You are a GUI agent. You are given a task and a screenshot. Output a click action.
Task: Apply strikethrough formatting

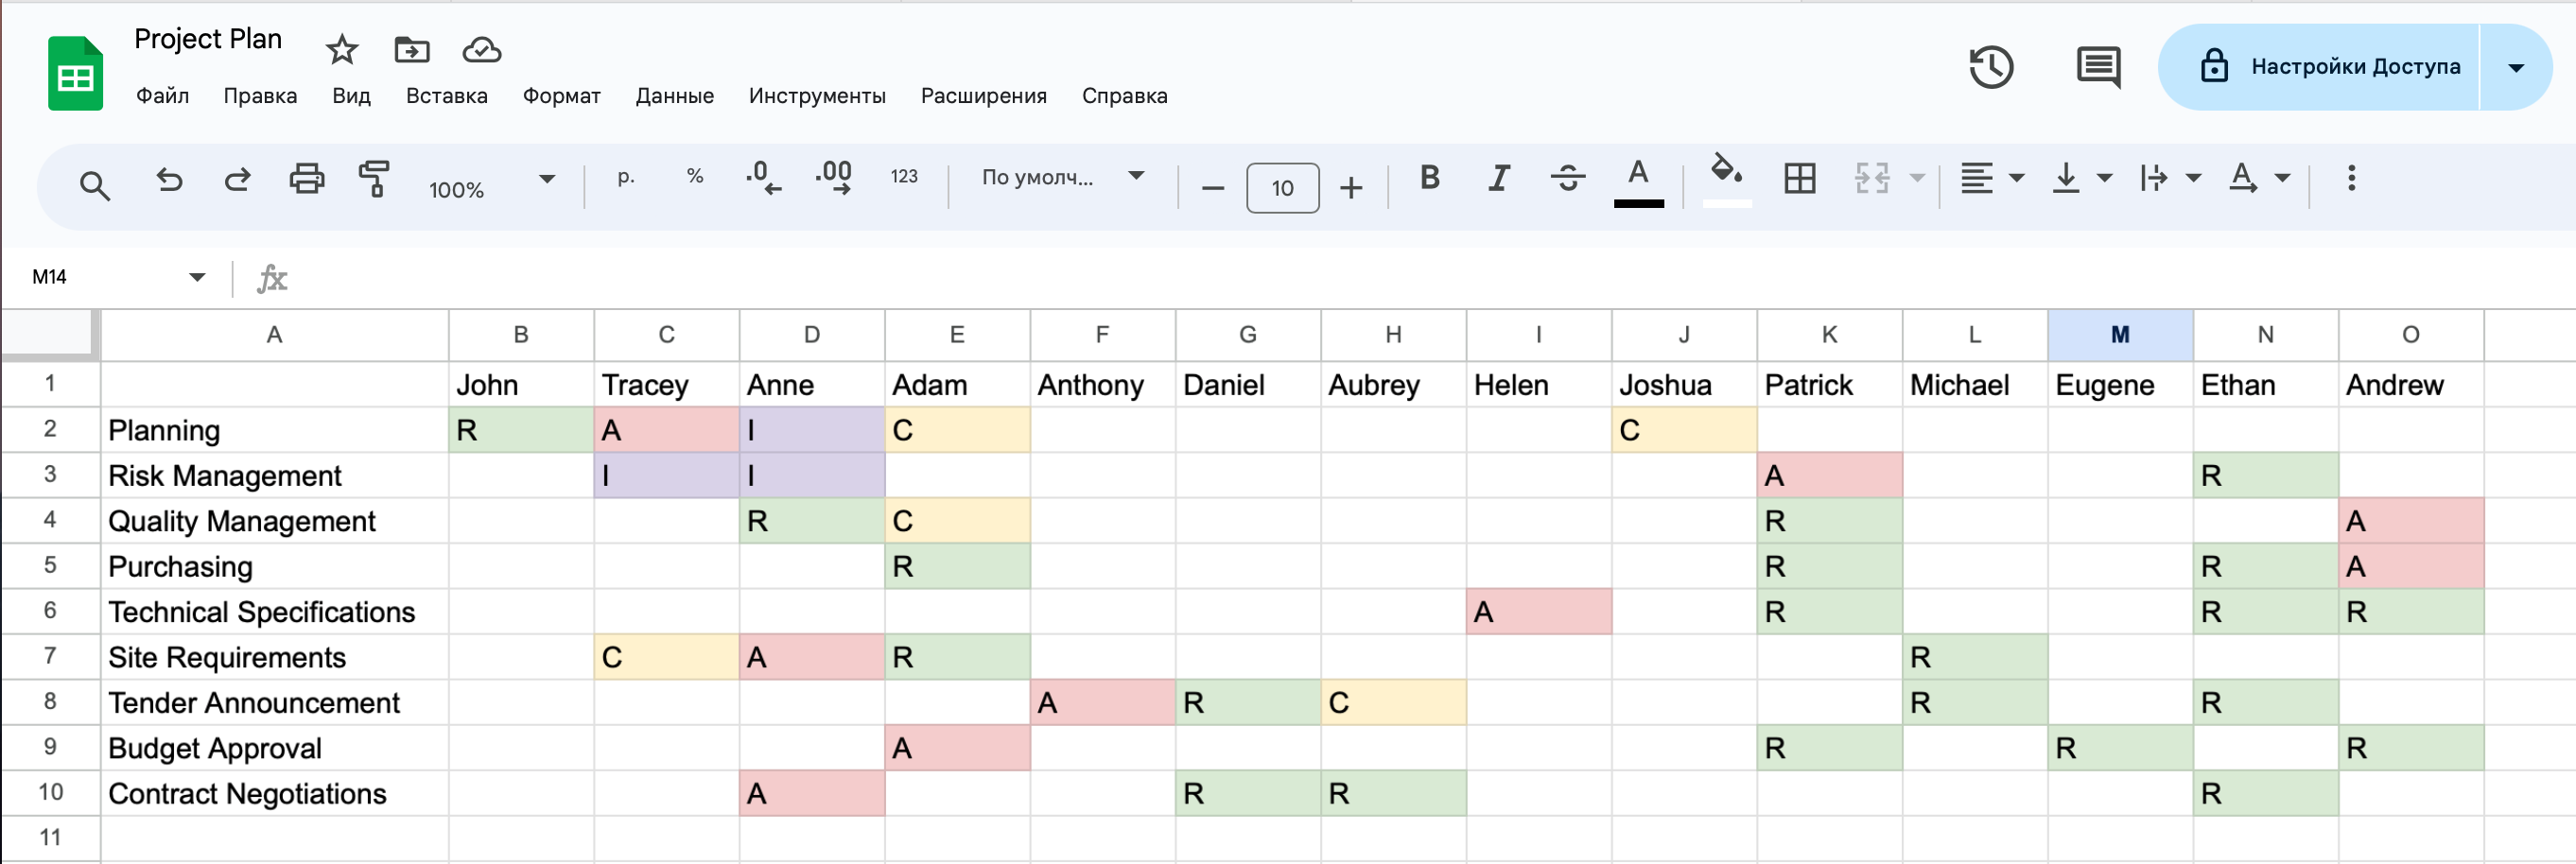[1568, 180]
